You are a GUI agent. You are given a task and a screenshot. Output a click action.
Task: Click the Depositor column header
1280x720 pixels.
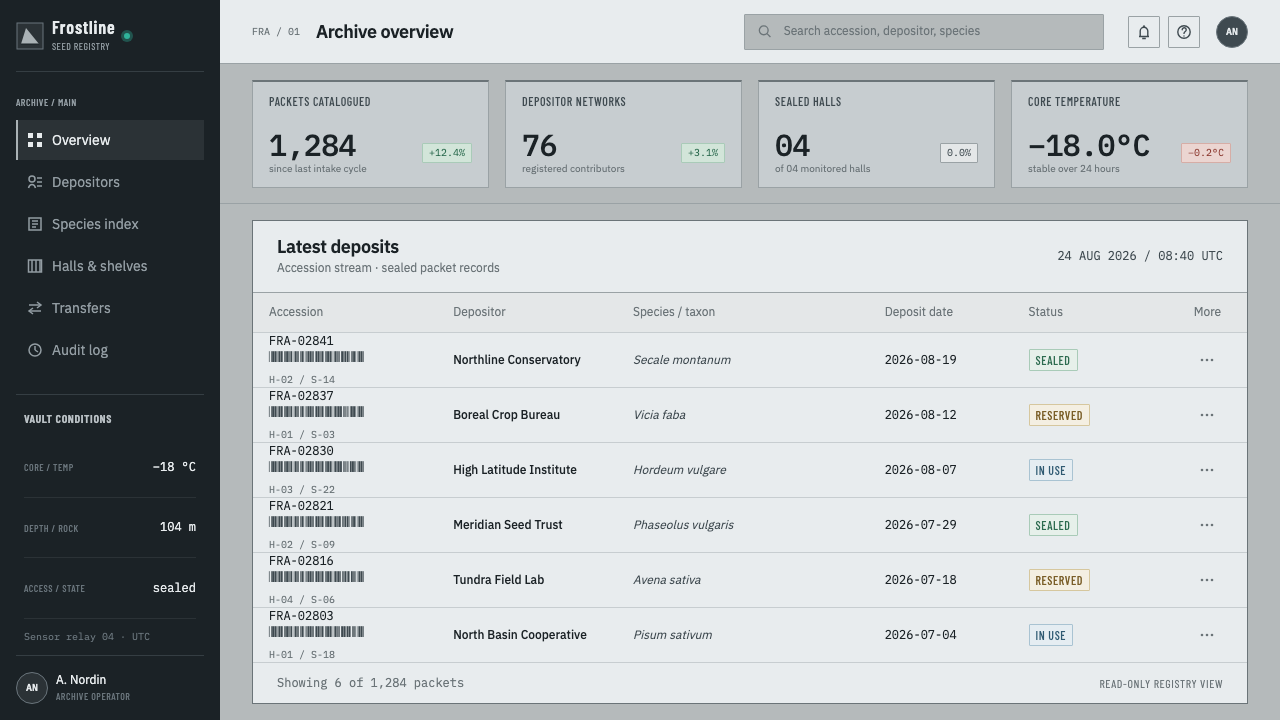479,312
